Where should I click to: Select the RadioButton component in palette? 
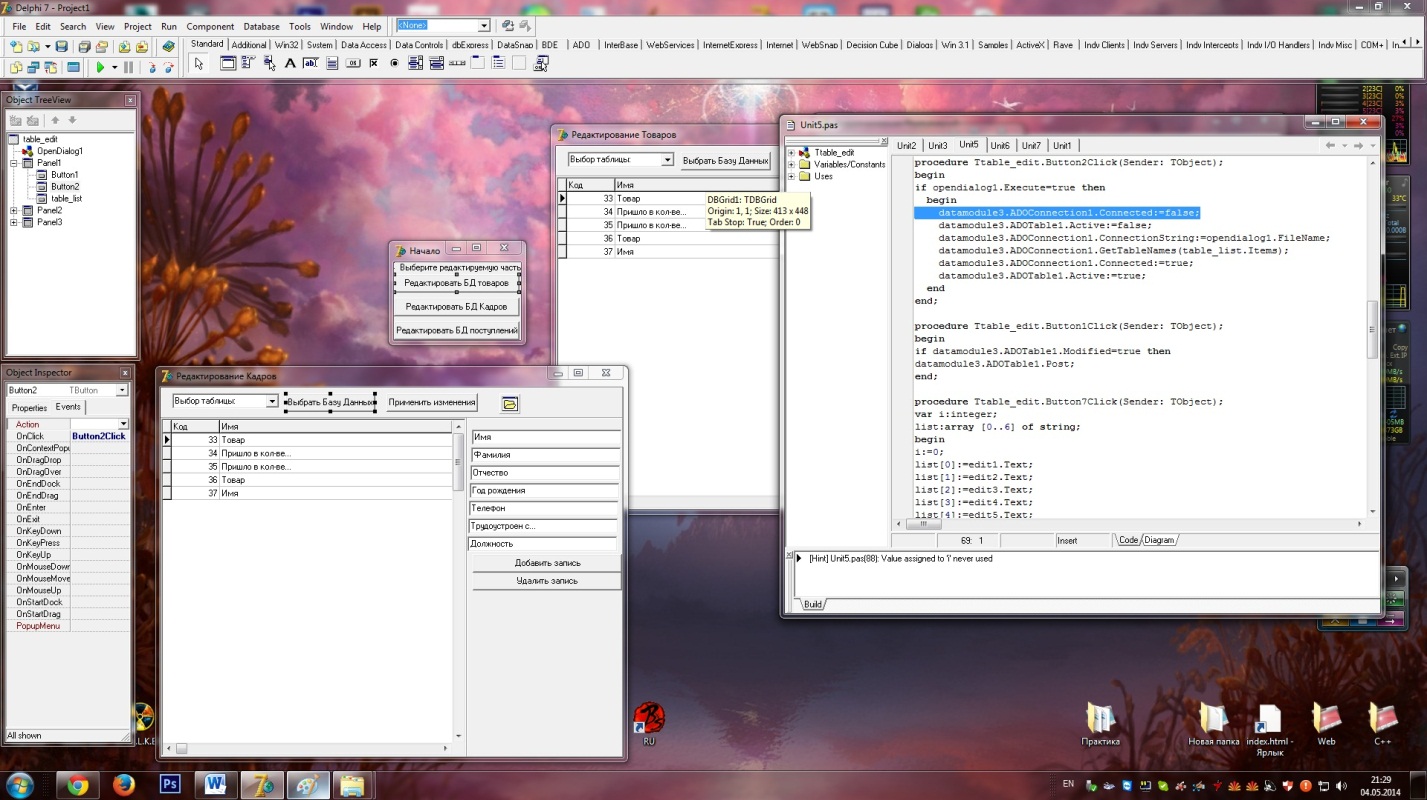(395, 63)
